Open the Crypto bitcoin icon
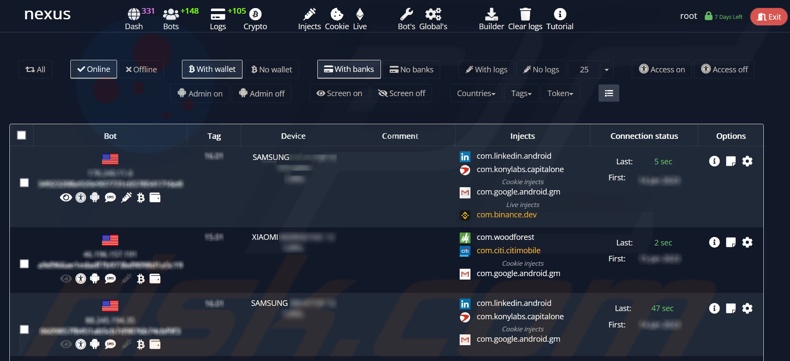This screenshot has width=790, height=361. [255, 14]
